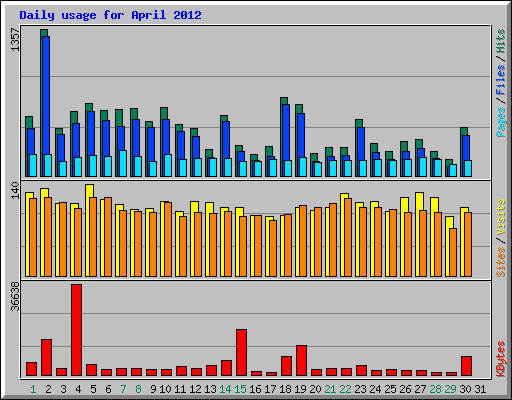Click the cyan pages bar for day 7
The image size is (512, 400).
[x=123, y=163]
